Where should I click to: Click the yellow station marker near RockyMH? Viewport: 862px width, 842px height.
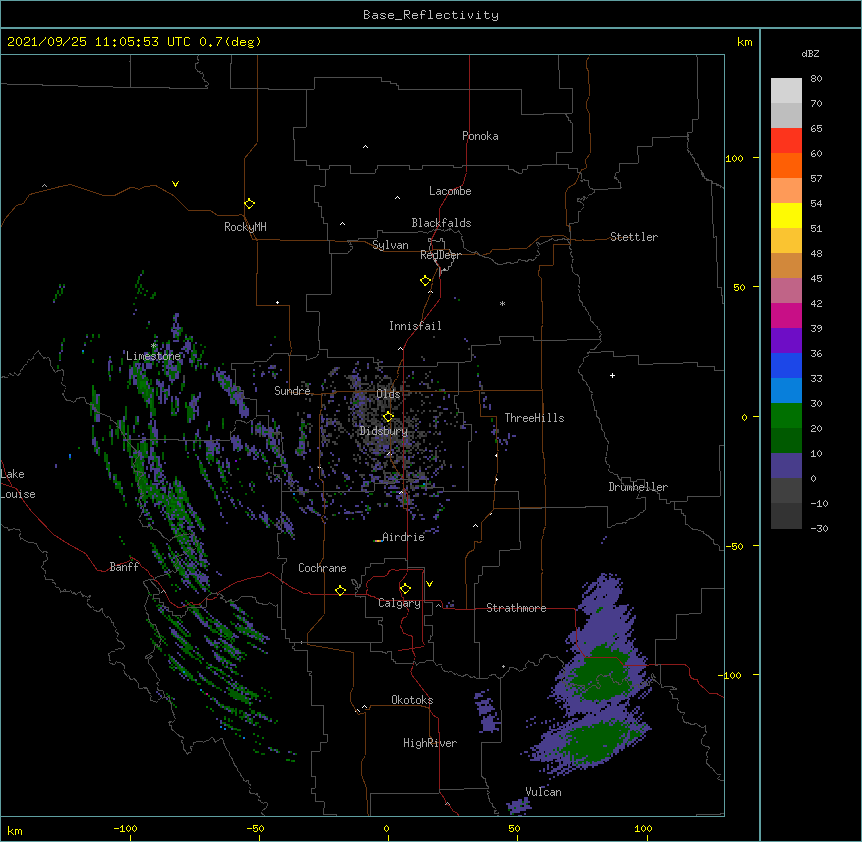[x=249, y=203]
